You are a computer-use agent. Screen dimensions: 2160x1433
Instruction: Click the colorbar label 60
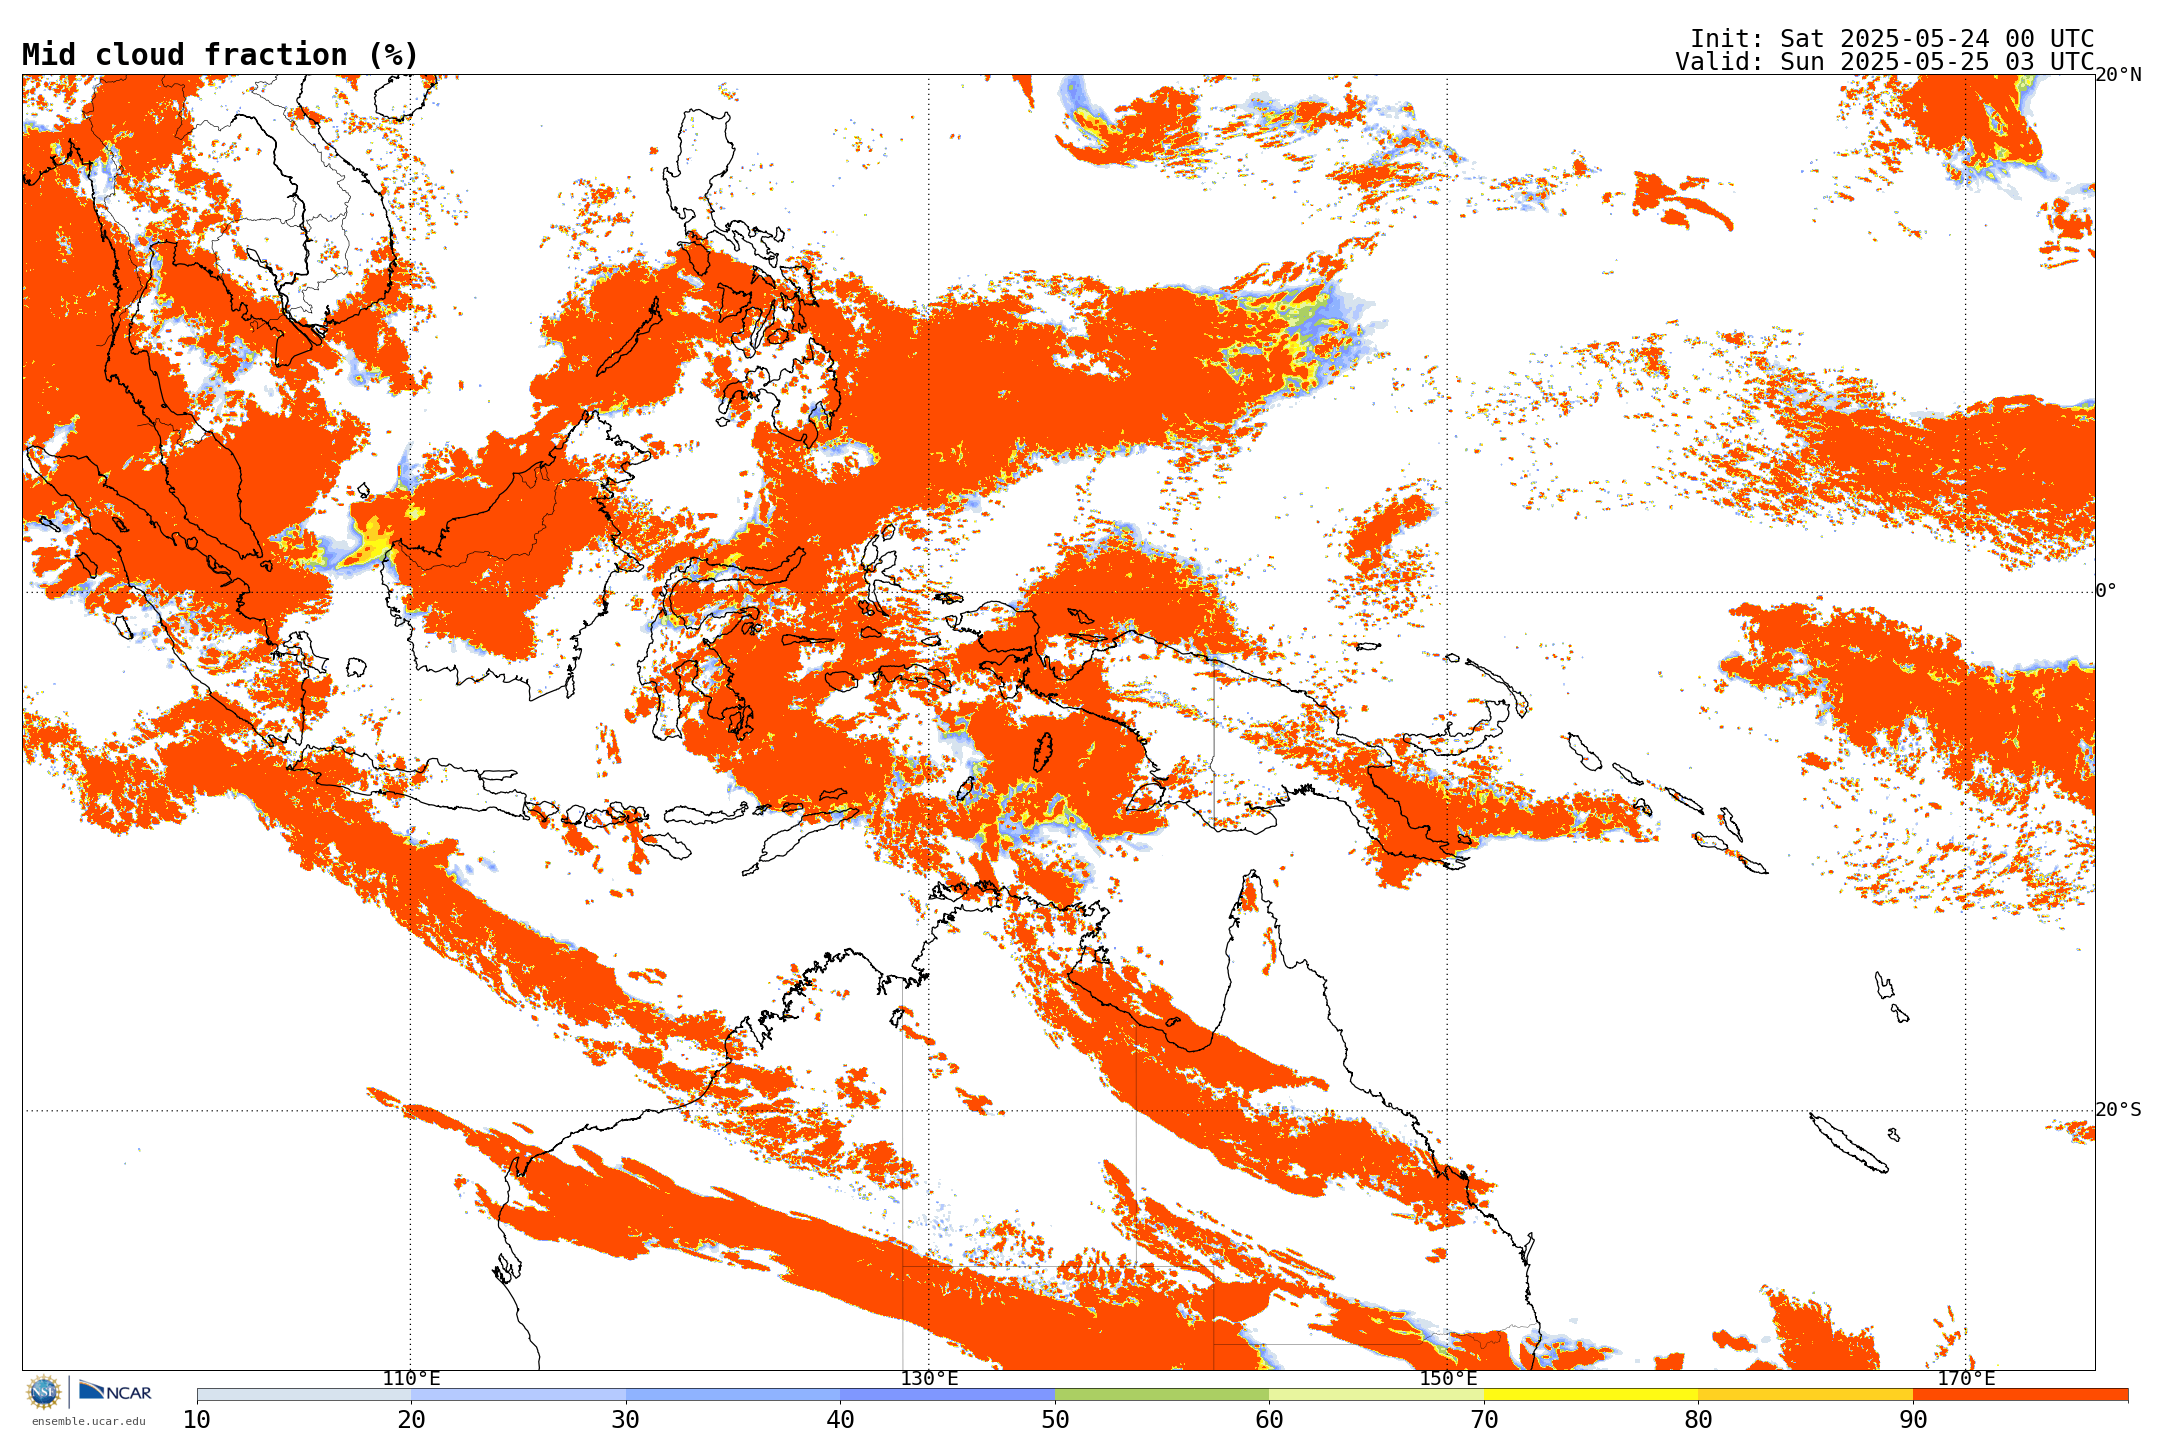1269,1419
